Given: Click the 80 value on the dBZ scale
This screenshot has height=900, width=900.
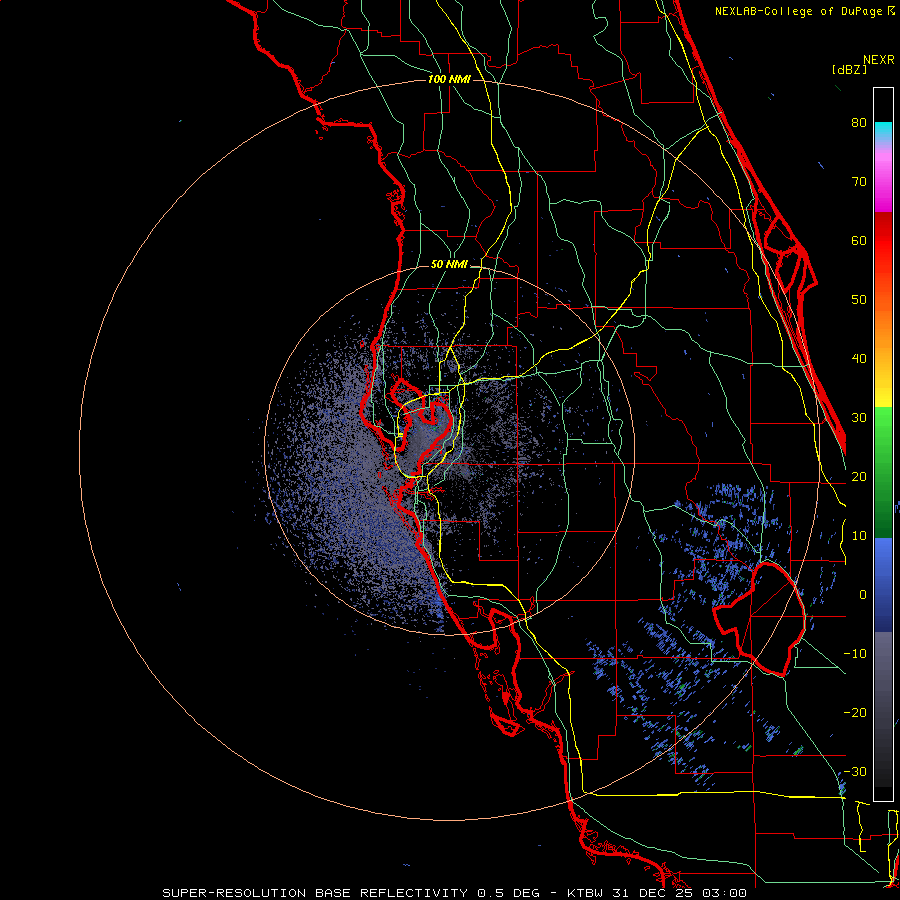Looking at the screenshot, I should coord(859,123).
